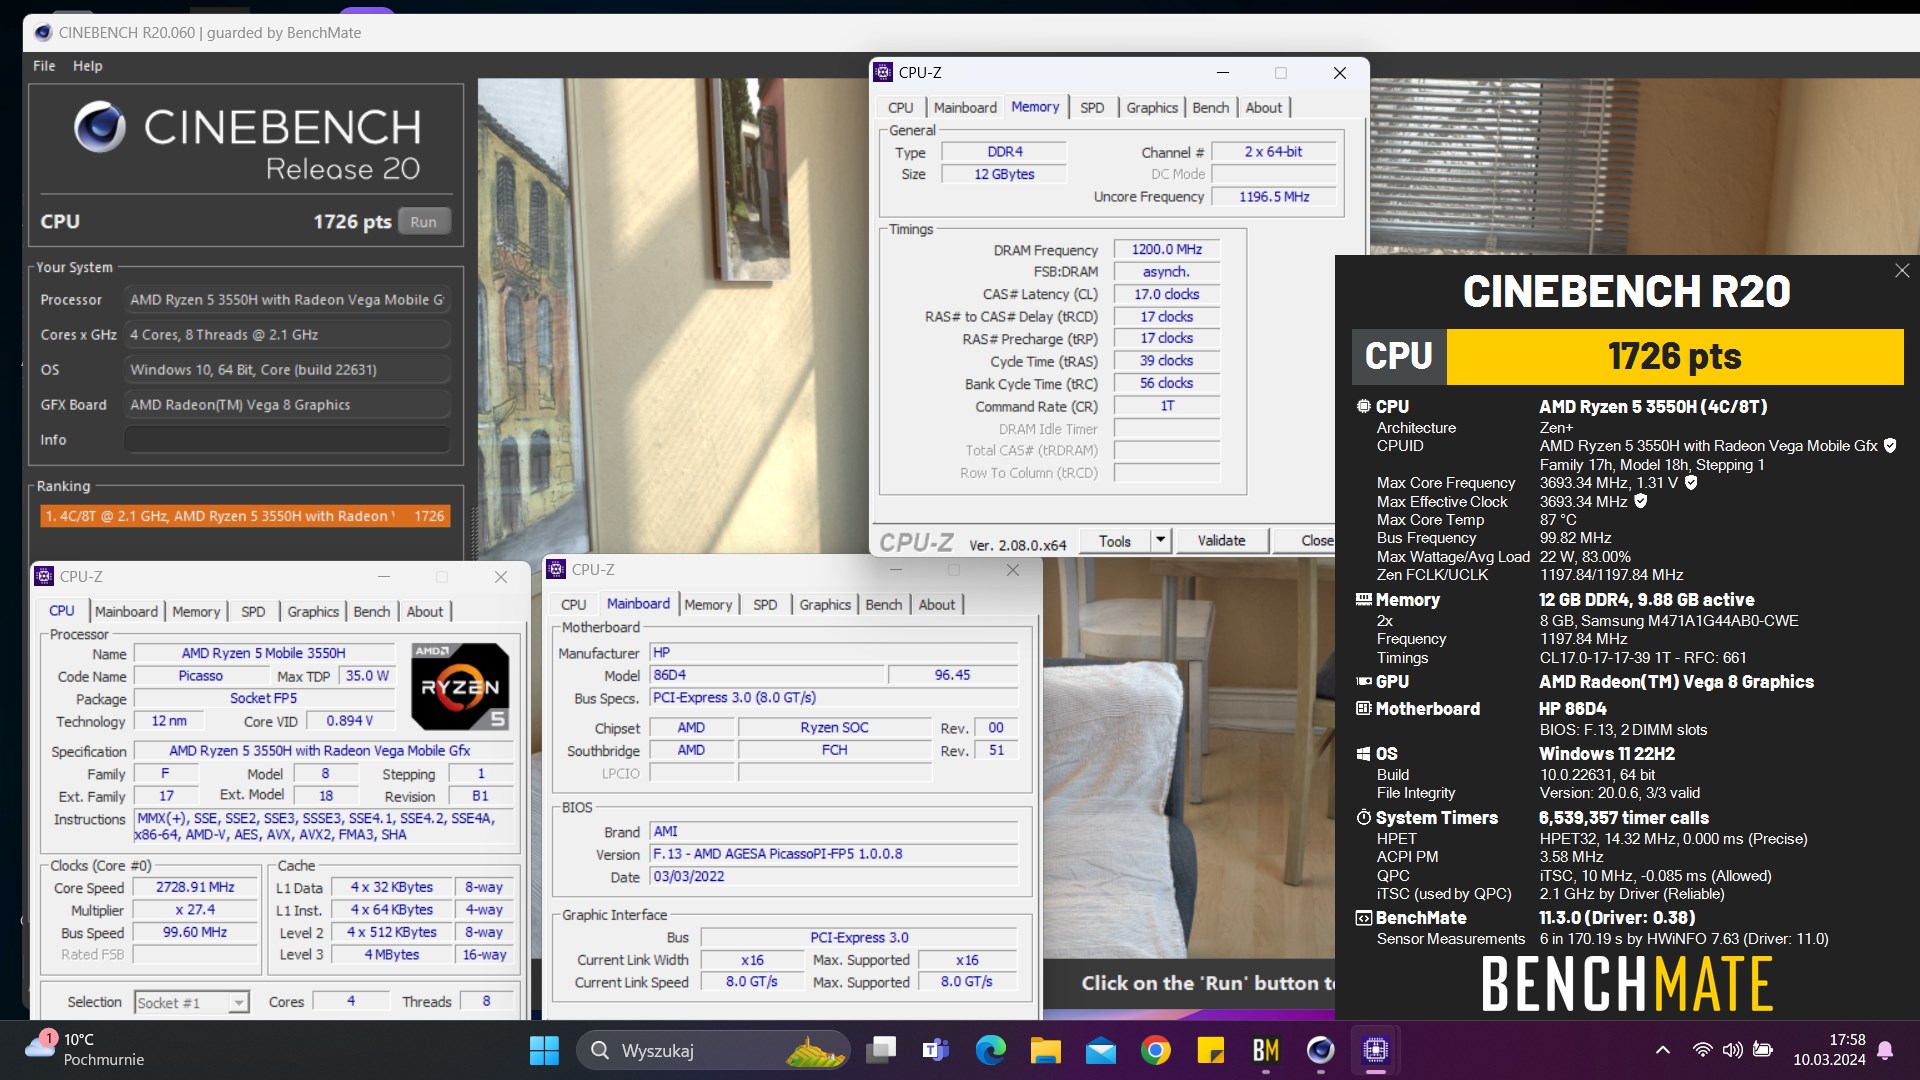
Task: Open CPU tab in Memory CPU-Z window
Action: 901,108
